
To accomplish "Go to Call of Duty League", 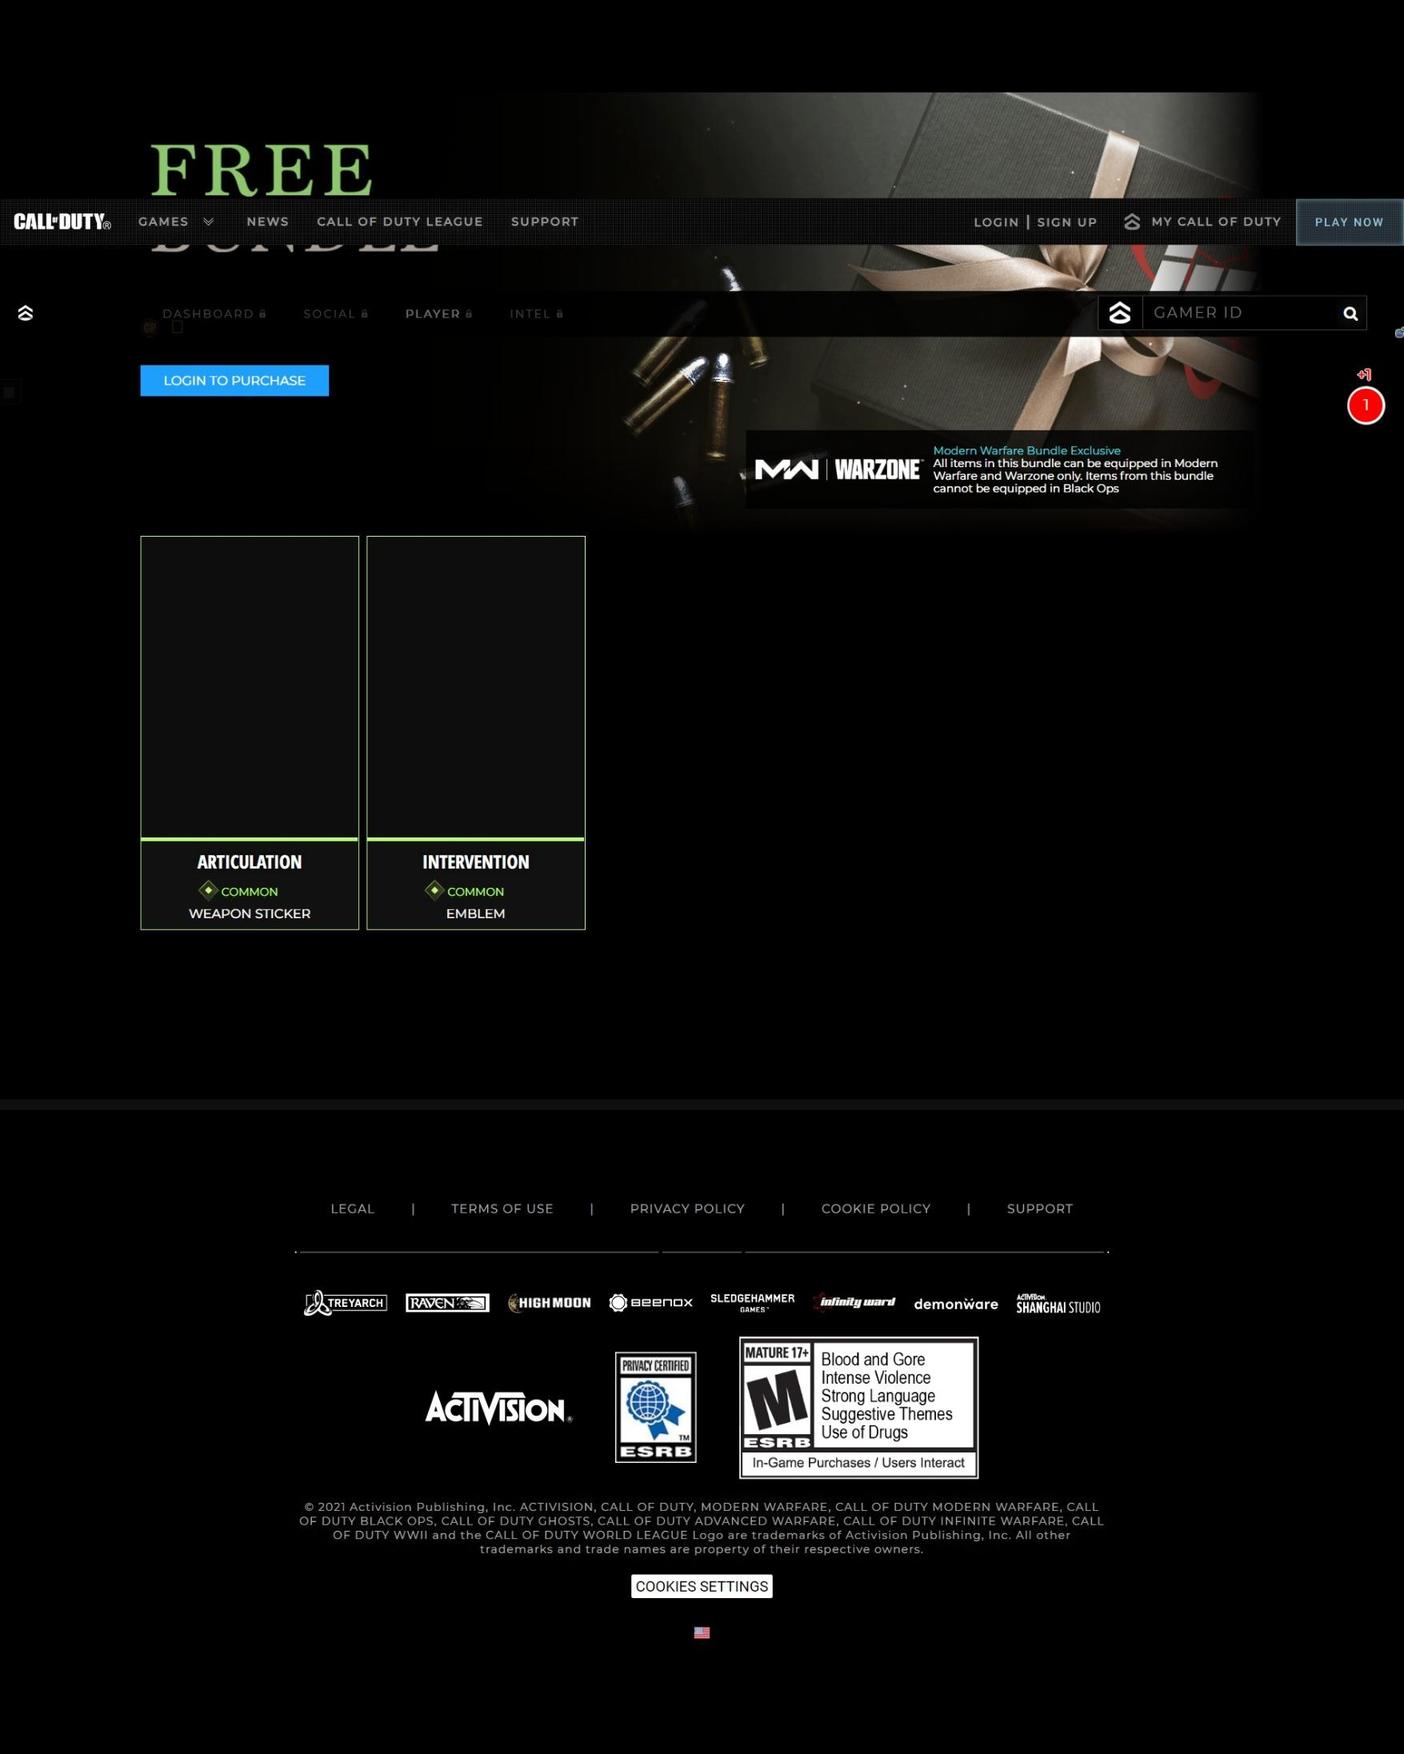I will (x=399, y=222).
